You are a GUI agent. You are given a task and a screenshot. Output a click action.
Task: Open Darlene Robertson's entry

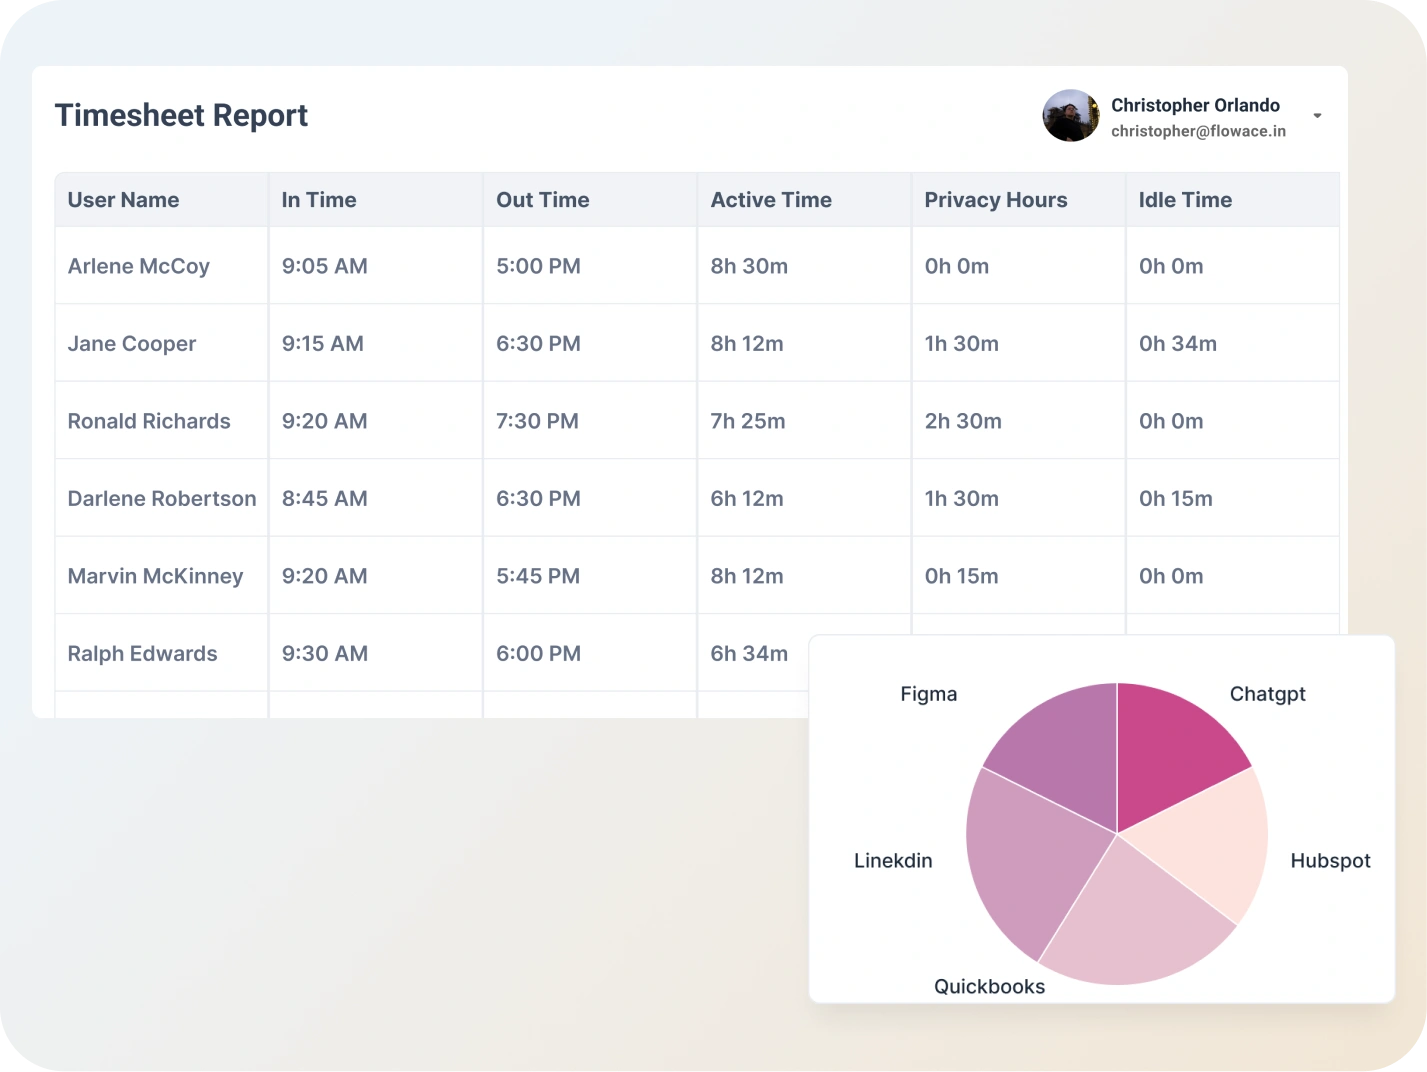[x=162, y=499]
